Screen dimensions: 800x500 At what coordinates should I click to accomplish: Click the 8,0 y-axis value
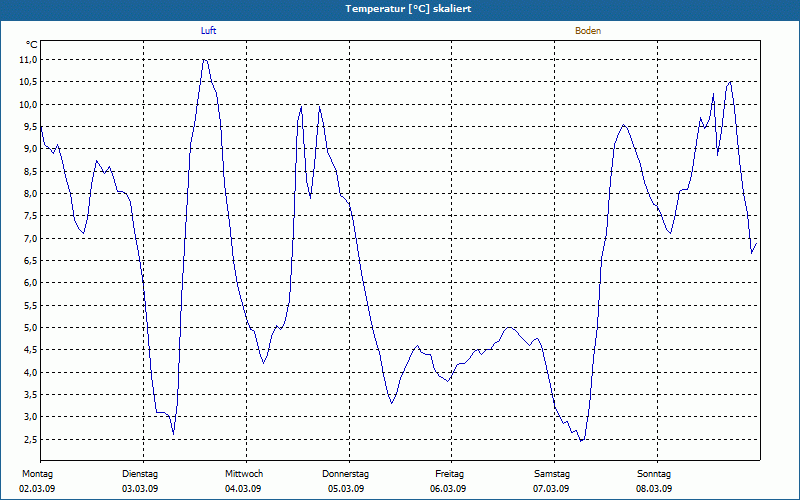click(30, 194)
